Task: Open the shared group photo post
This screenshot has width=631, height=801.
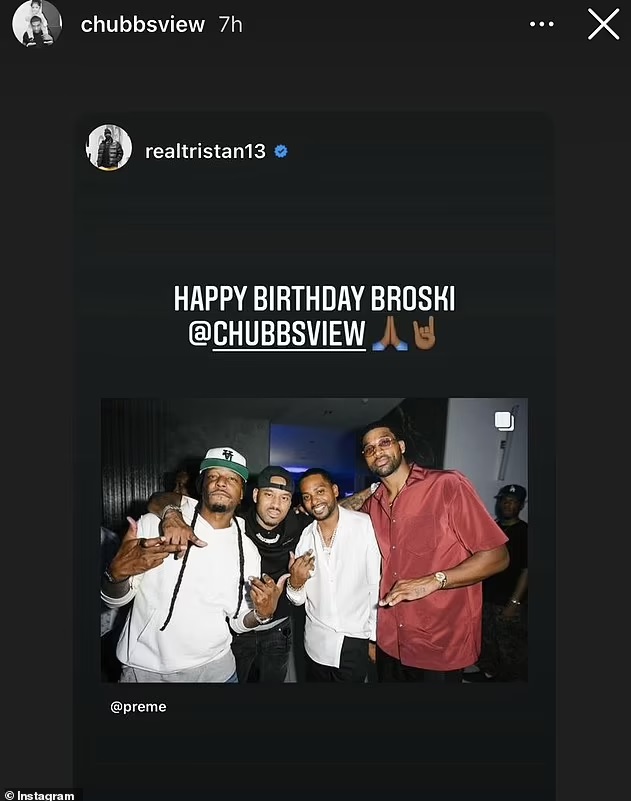Action: [x=314, y=540]
